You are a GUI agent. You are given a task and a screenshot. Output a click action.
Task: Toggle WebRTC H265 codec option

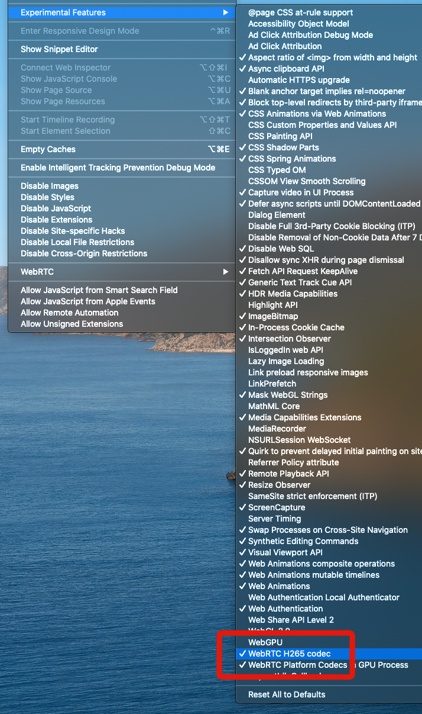[329, 653]
